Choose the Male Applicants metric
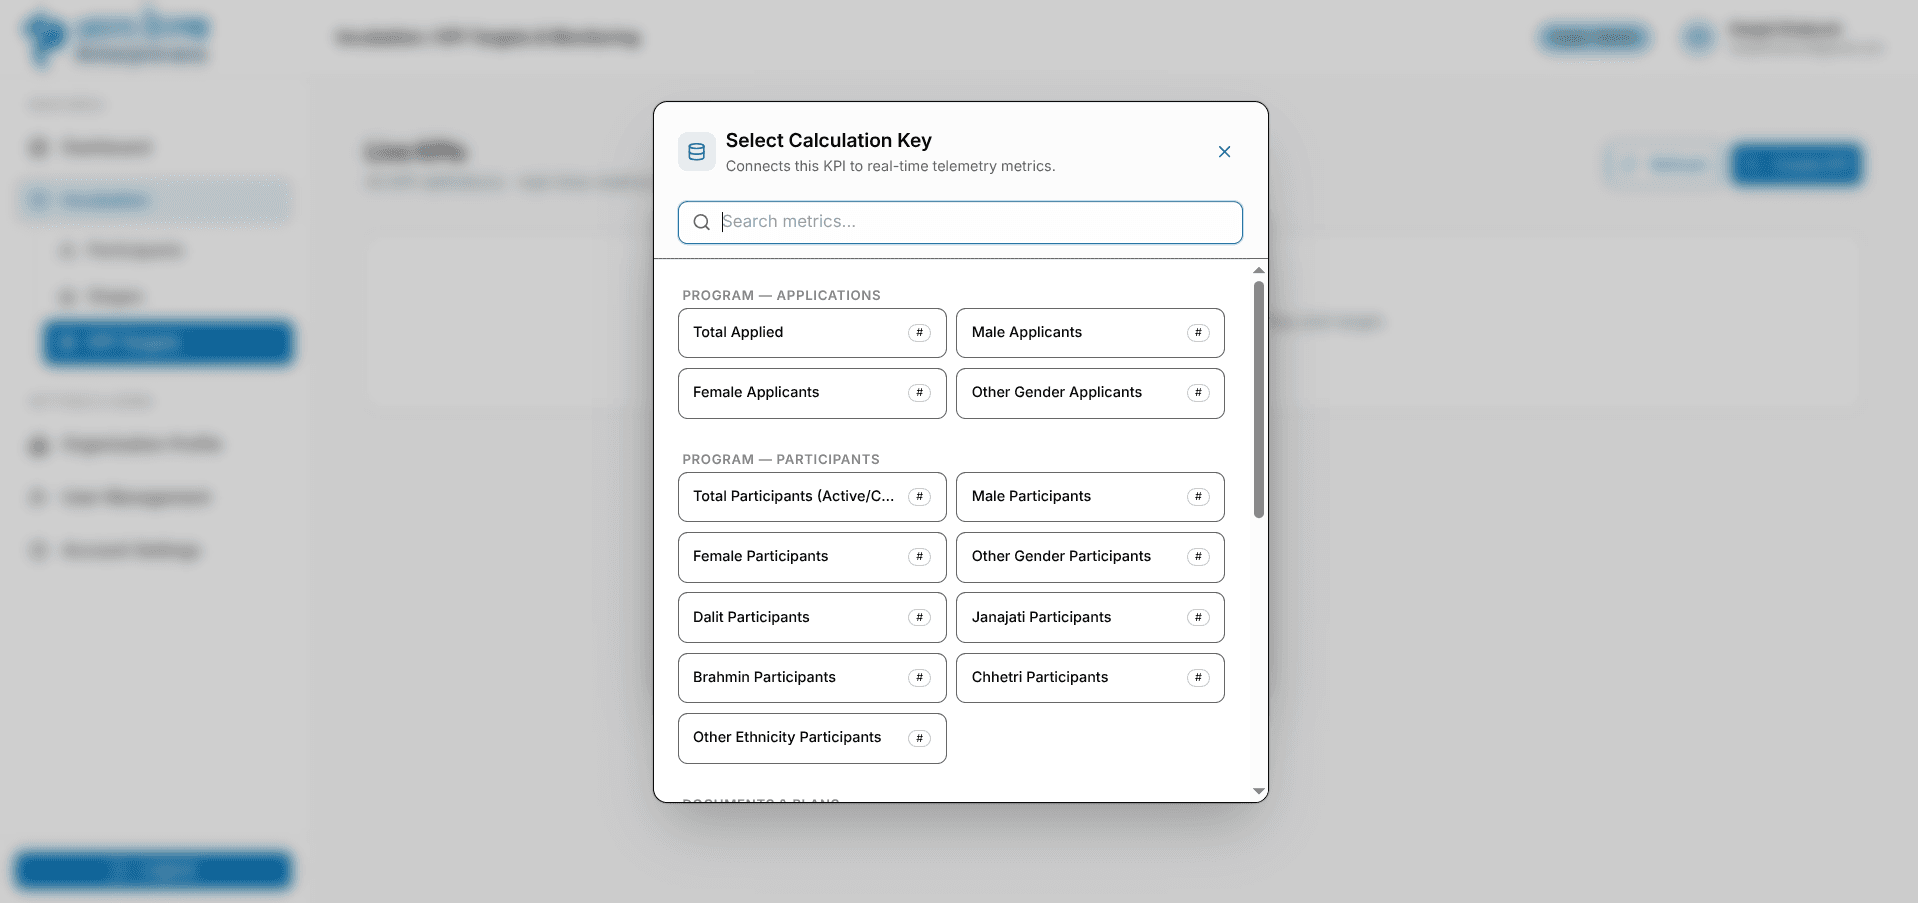Viewport: 1918px width, 903px height. 1090,333
